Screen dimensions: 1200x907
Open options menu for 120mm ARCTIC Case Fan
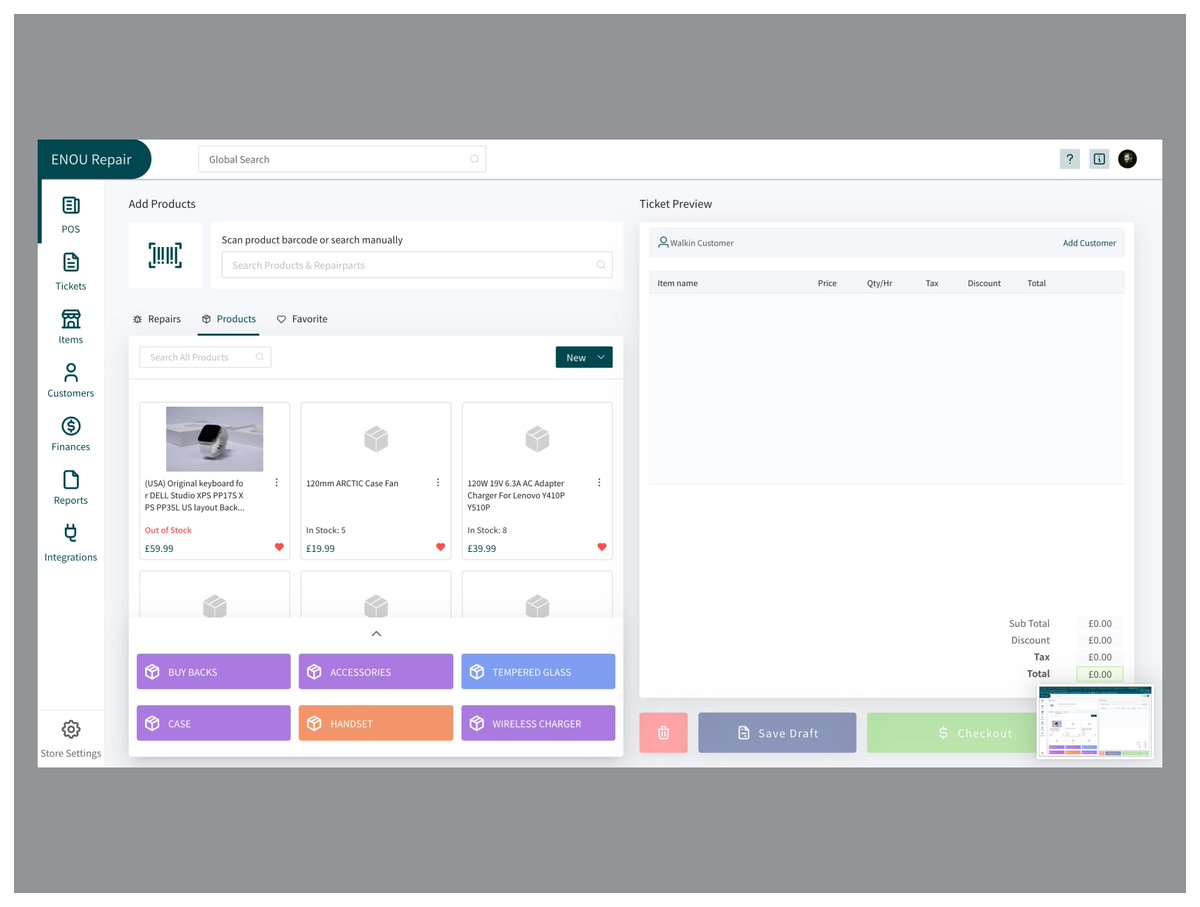(438, 482)
